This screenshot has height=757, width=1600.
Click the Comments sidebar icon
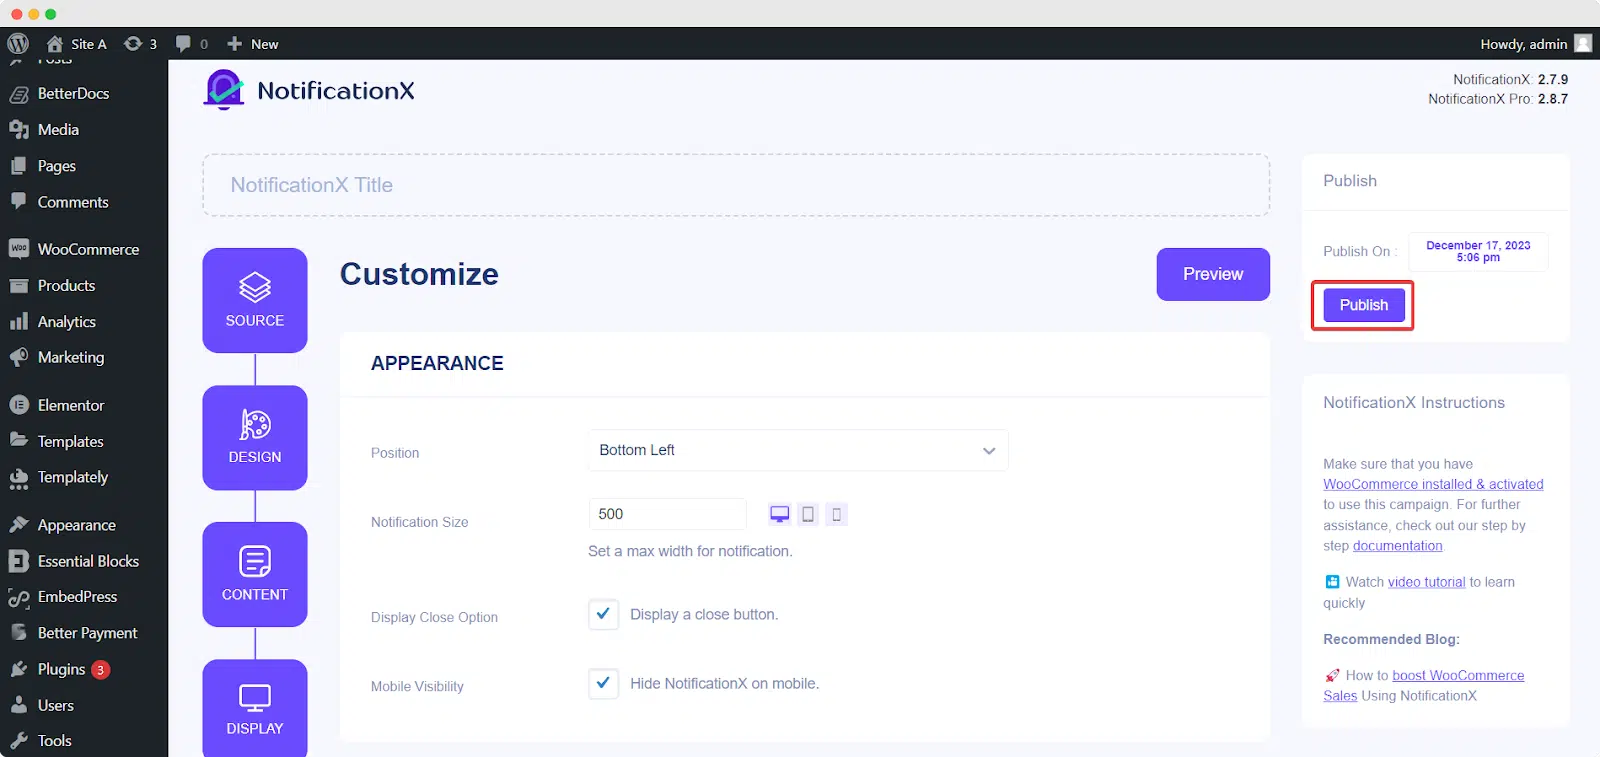point(18,201)
